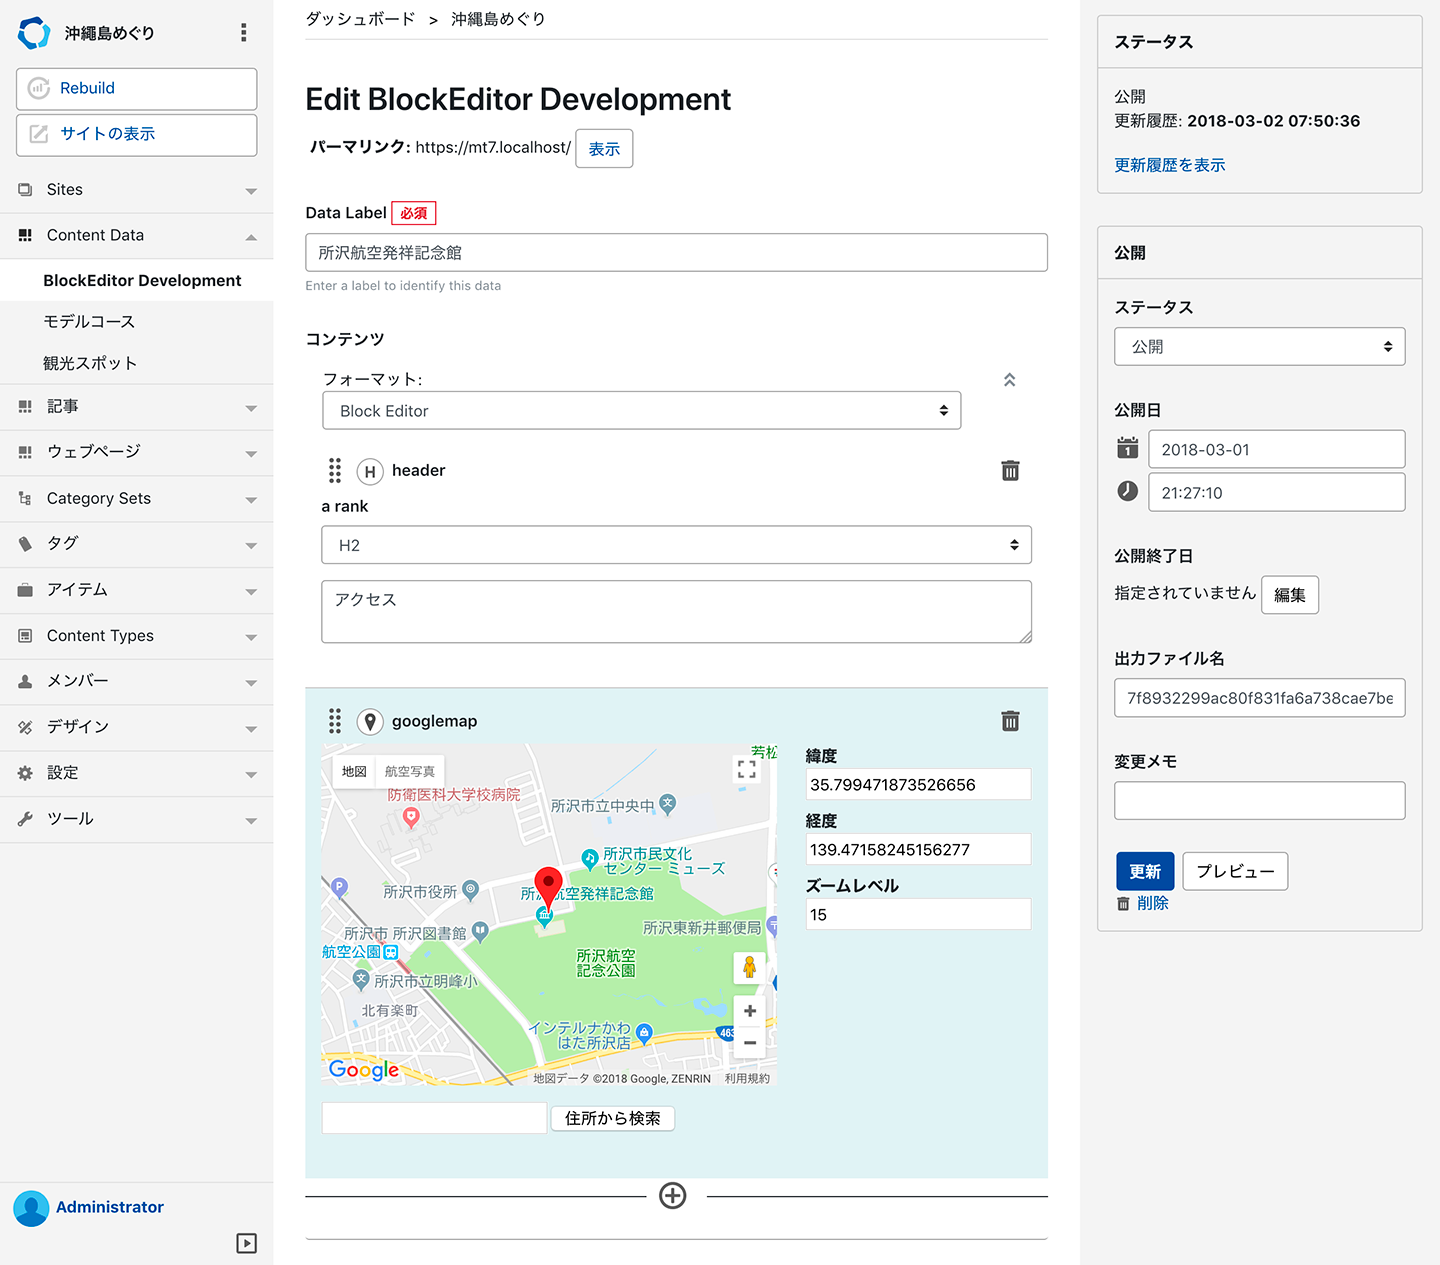Click the Rebuild button

[x=137, y=89]
